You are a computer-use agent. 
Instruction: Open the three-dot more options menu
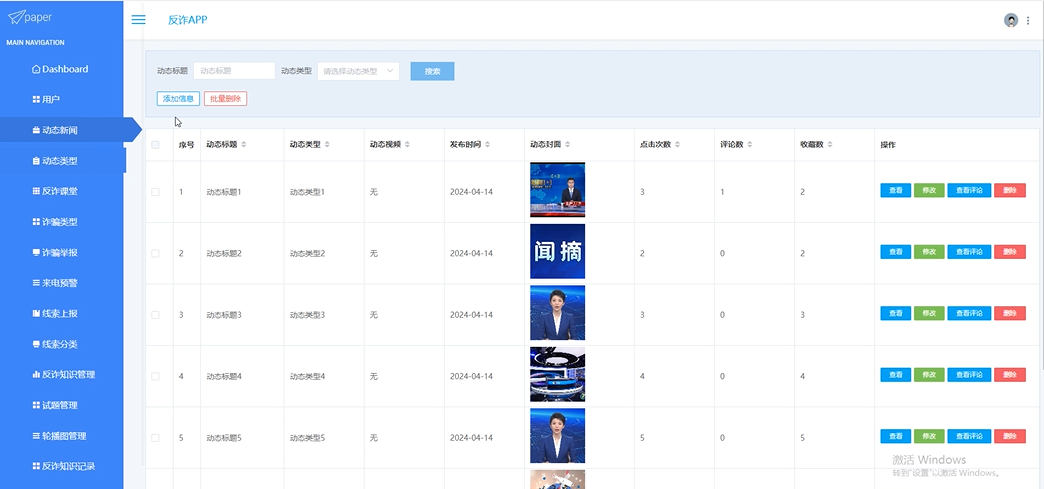(1028, 21)
